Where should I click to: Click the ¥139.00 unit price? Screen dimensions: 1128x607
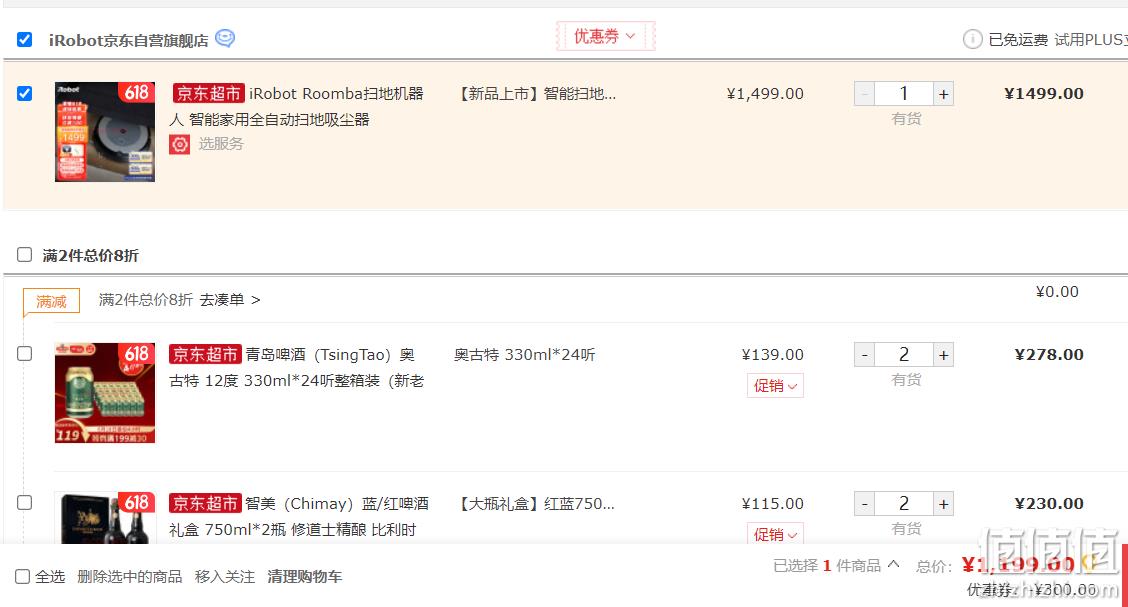[773, 355]
